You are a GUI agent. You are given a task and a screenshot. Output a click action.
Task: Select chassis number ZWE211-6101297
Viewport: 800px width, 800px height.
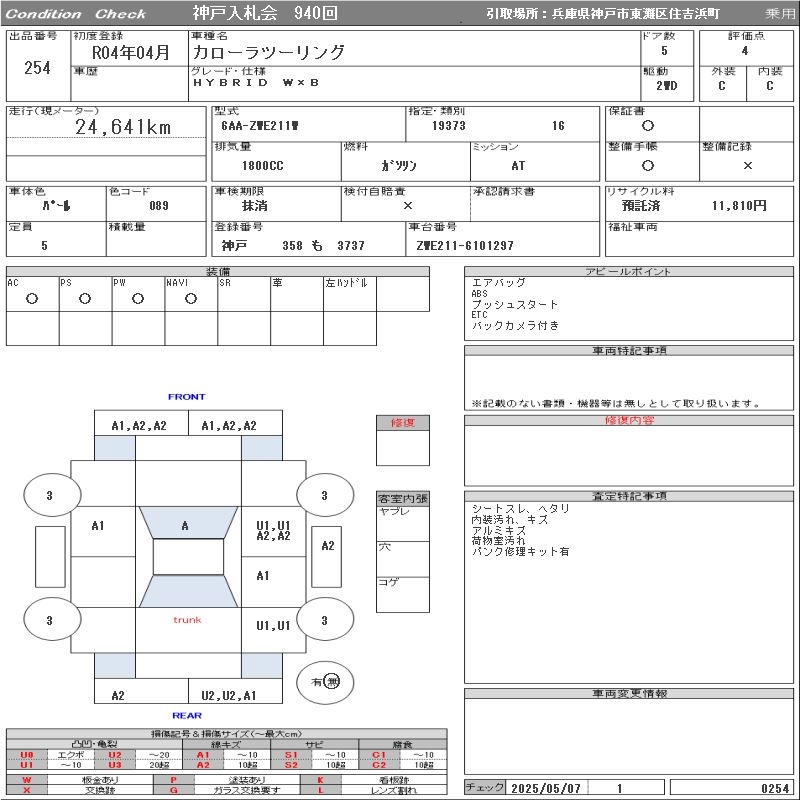pyautogui.click(x=466, y=246)
